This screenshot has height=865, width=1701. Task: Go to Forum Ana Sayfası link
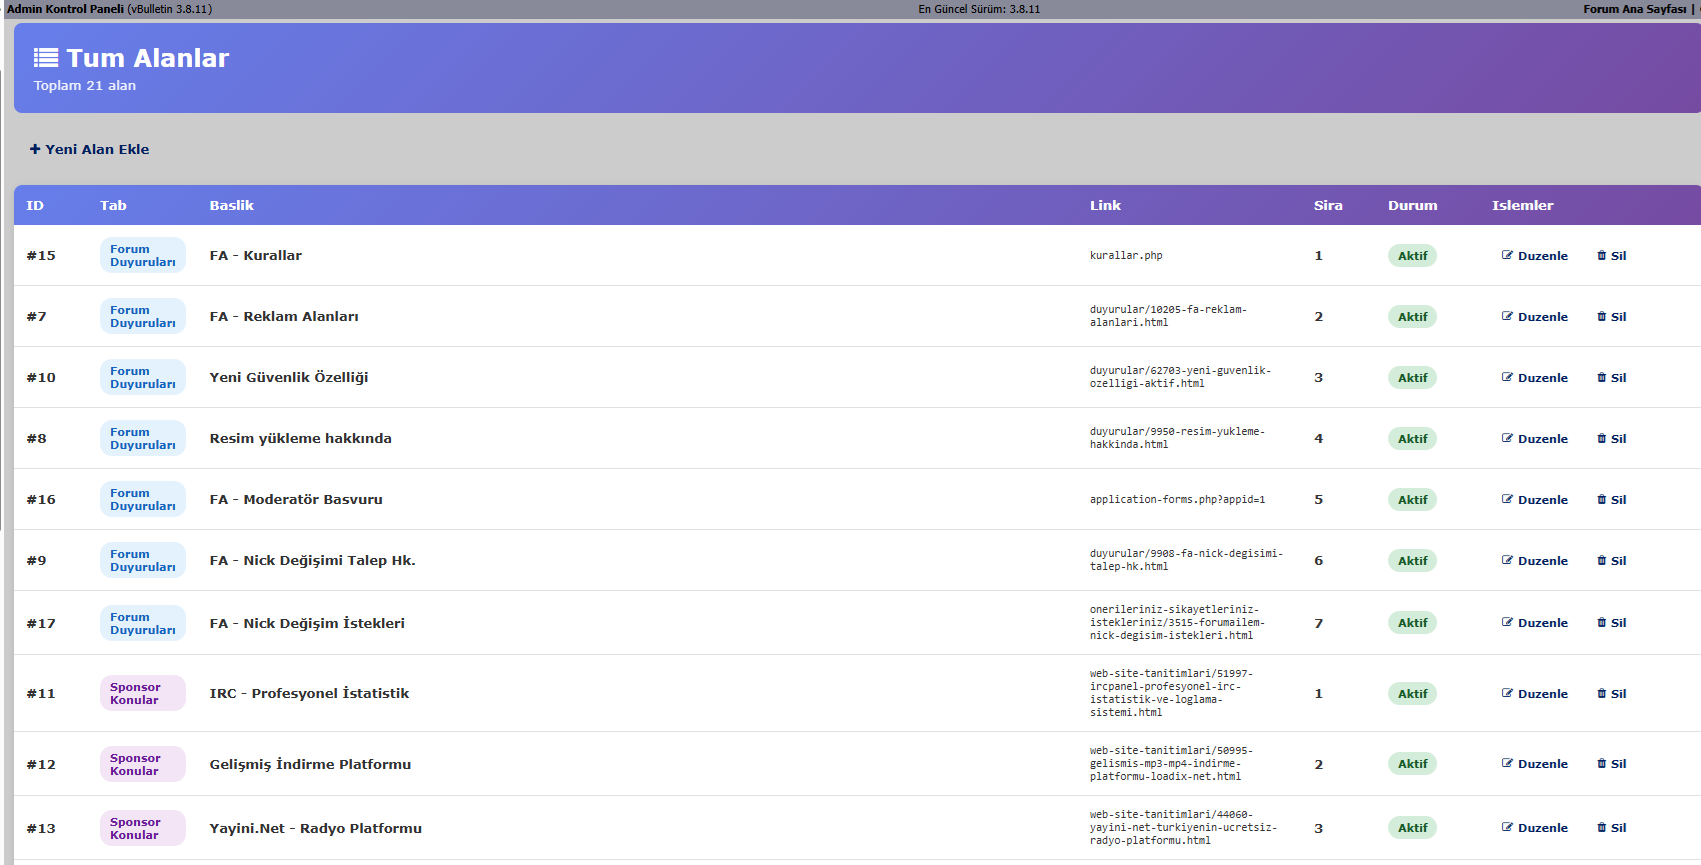click(1635, 9)
